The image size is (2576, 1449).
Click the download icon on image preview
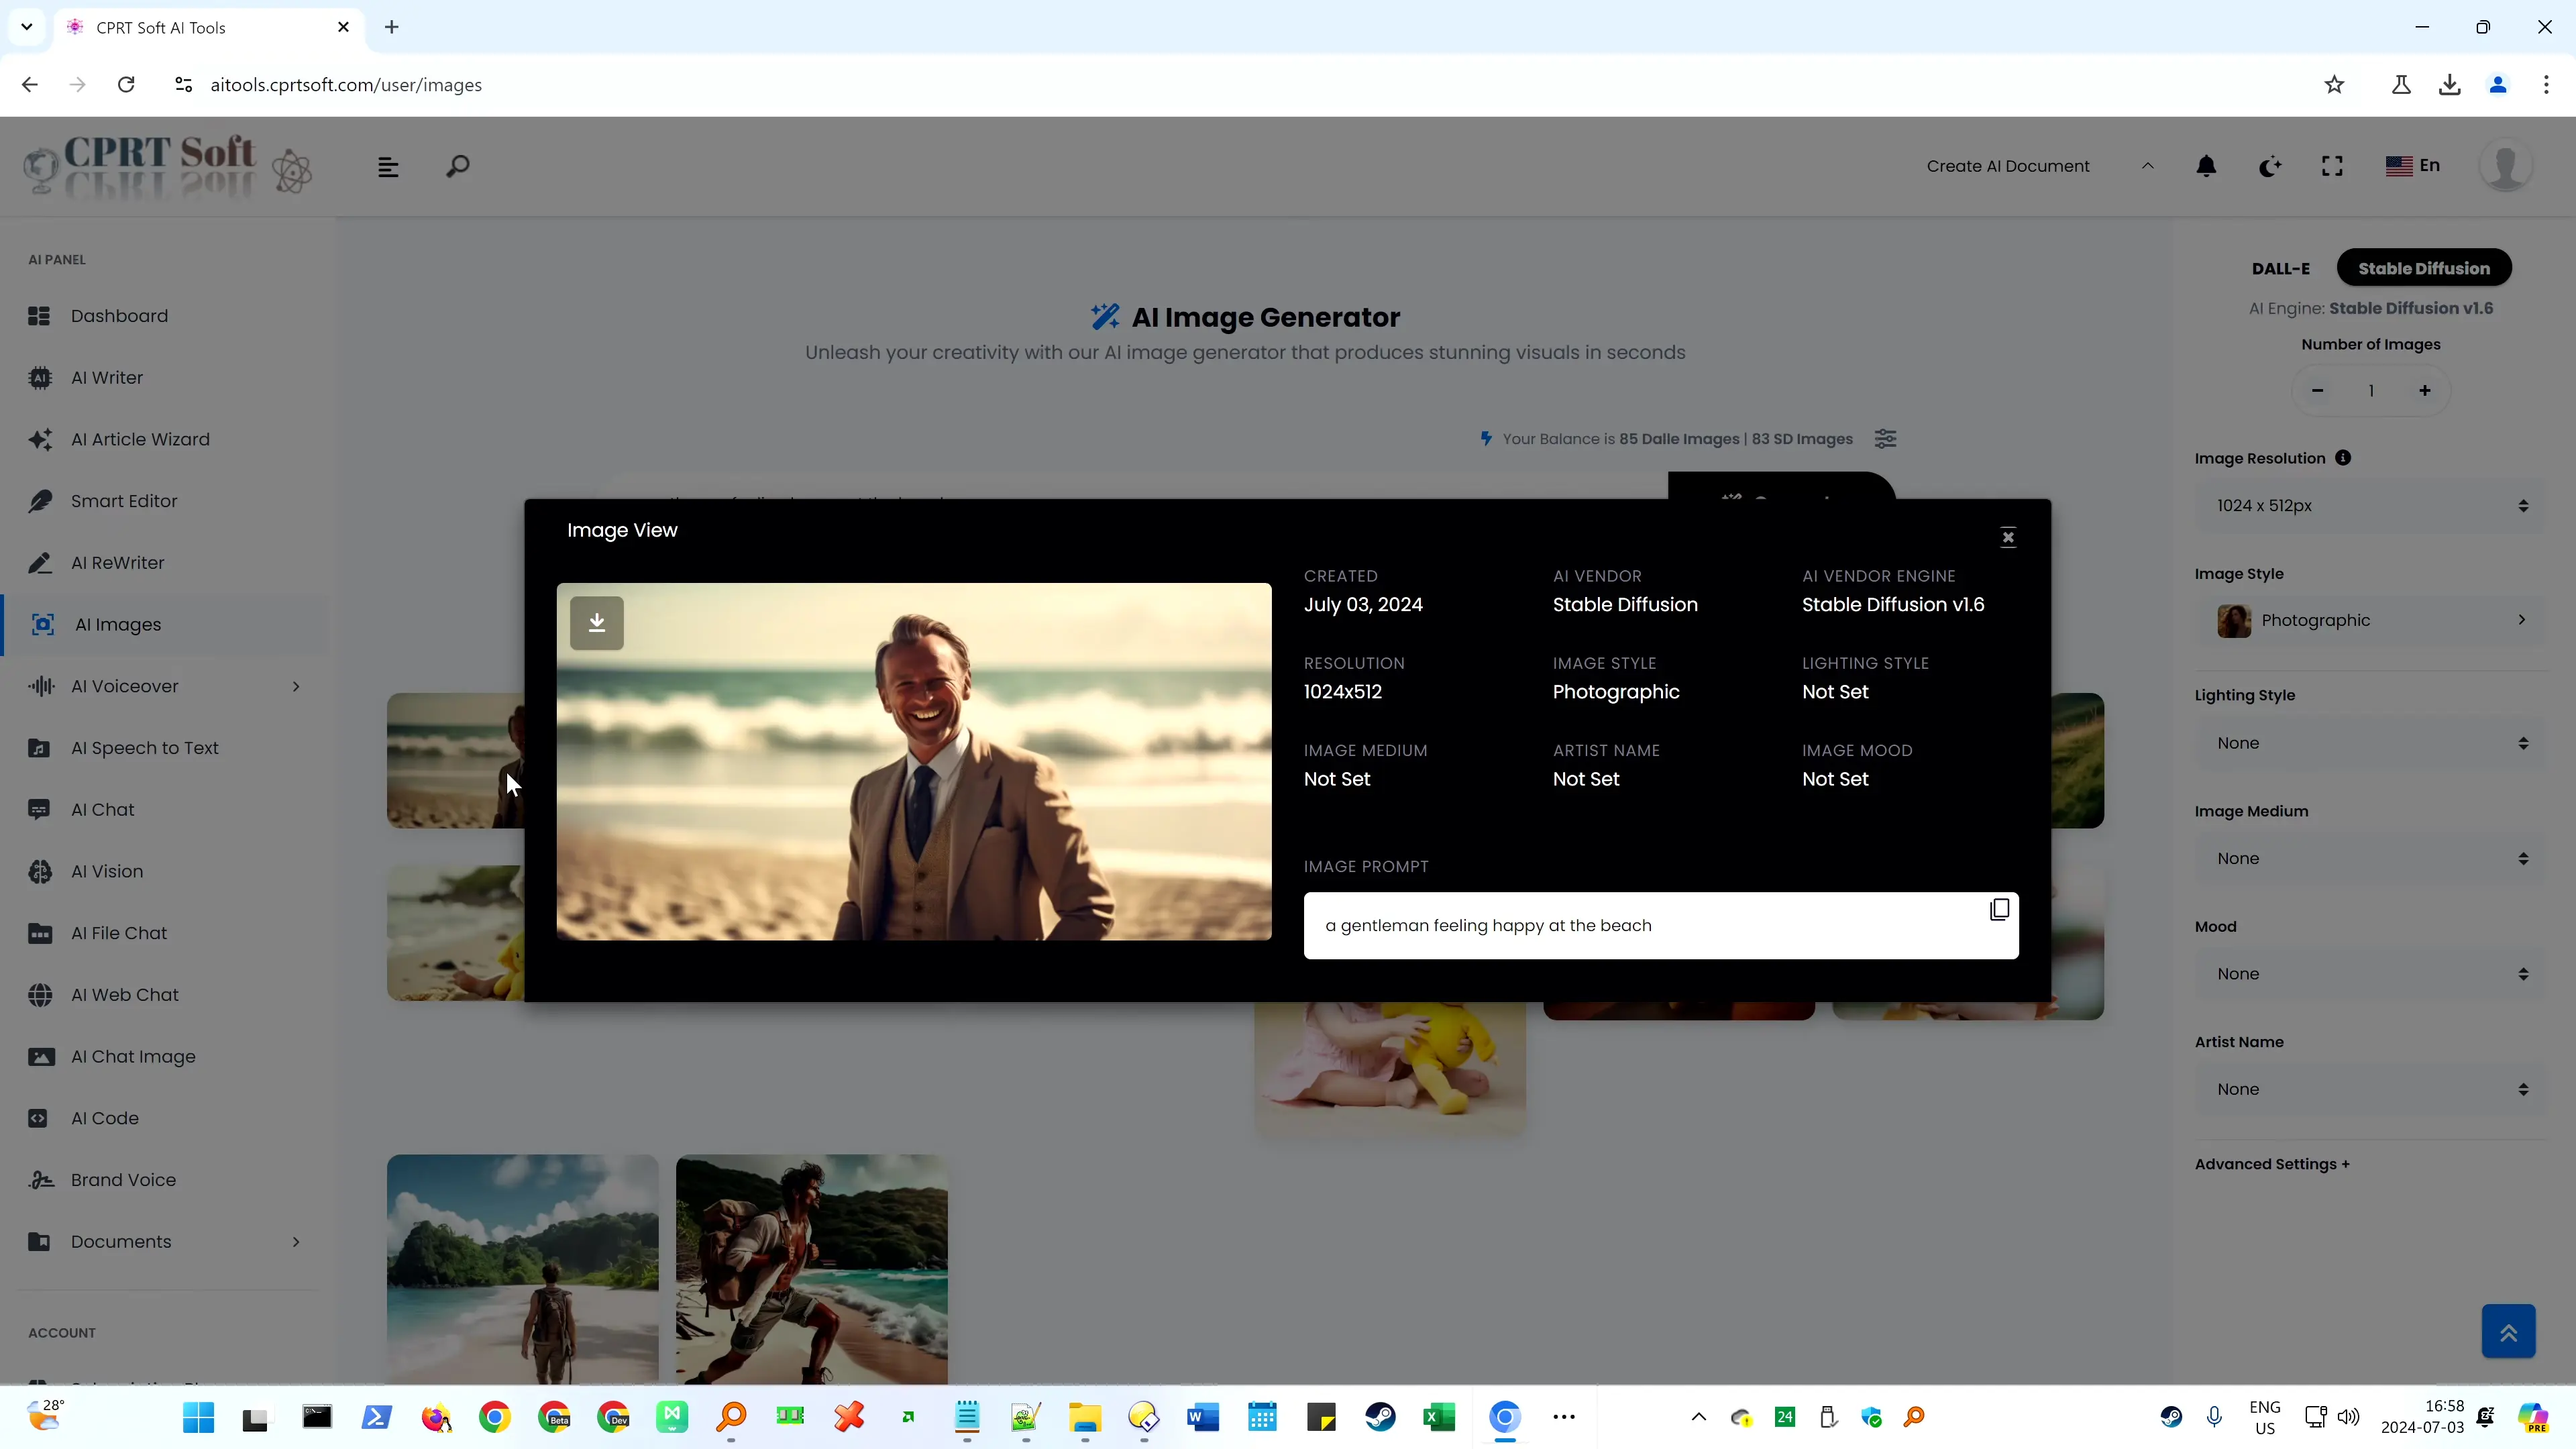(596, 623)
